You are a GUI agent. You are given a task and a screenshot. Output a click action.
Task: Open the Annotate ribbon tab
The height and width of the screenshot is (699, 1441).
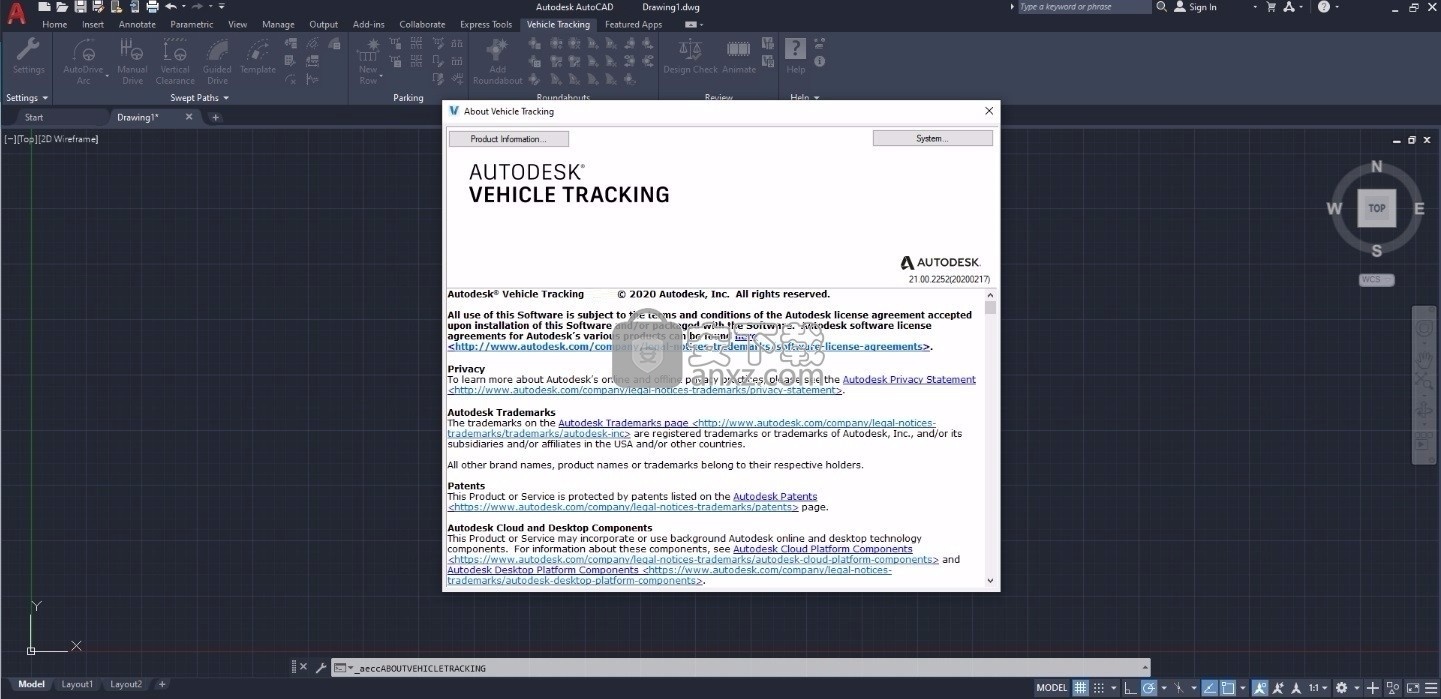point(137,24)
